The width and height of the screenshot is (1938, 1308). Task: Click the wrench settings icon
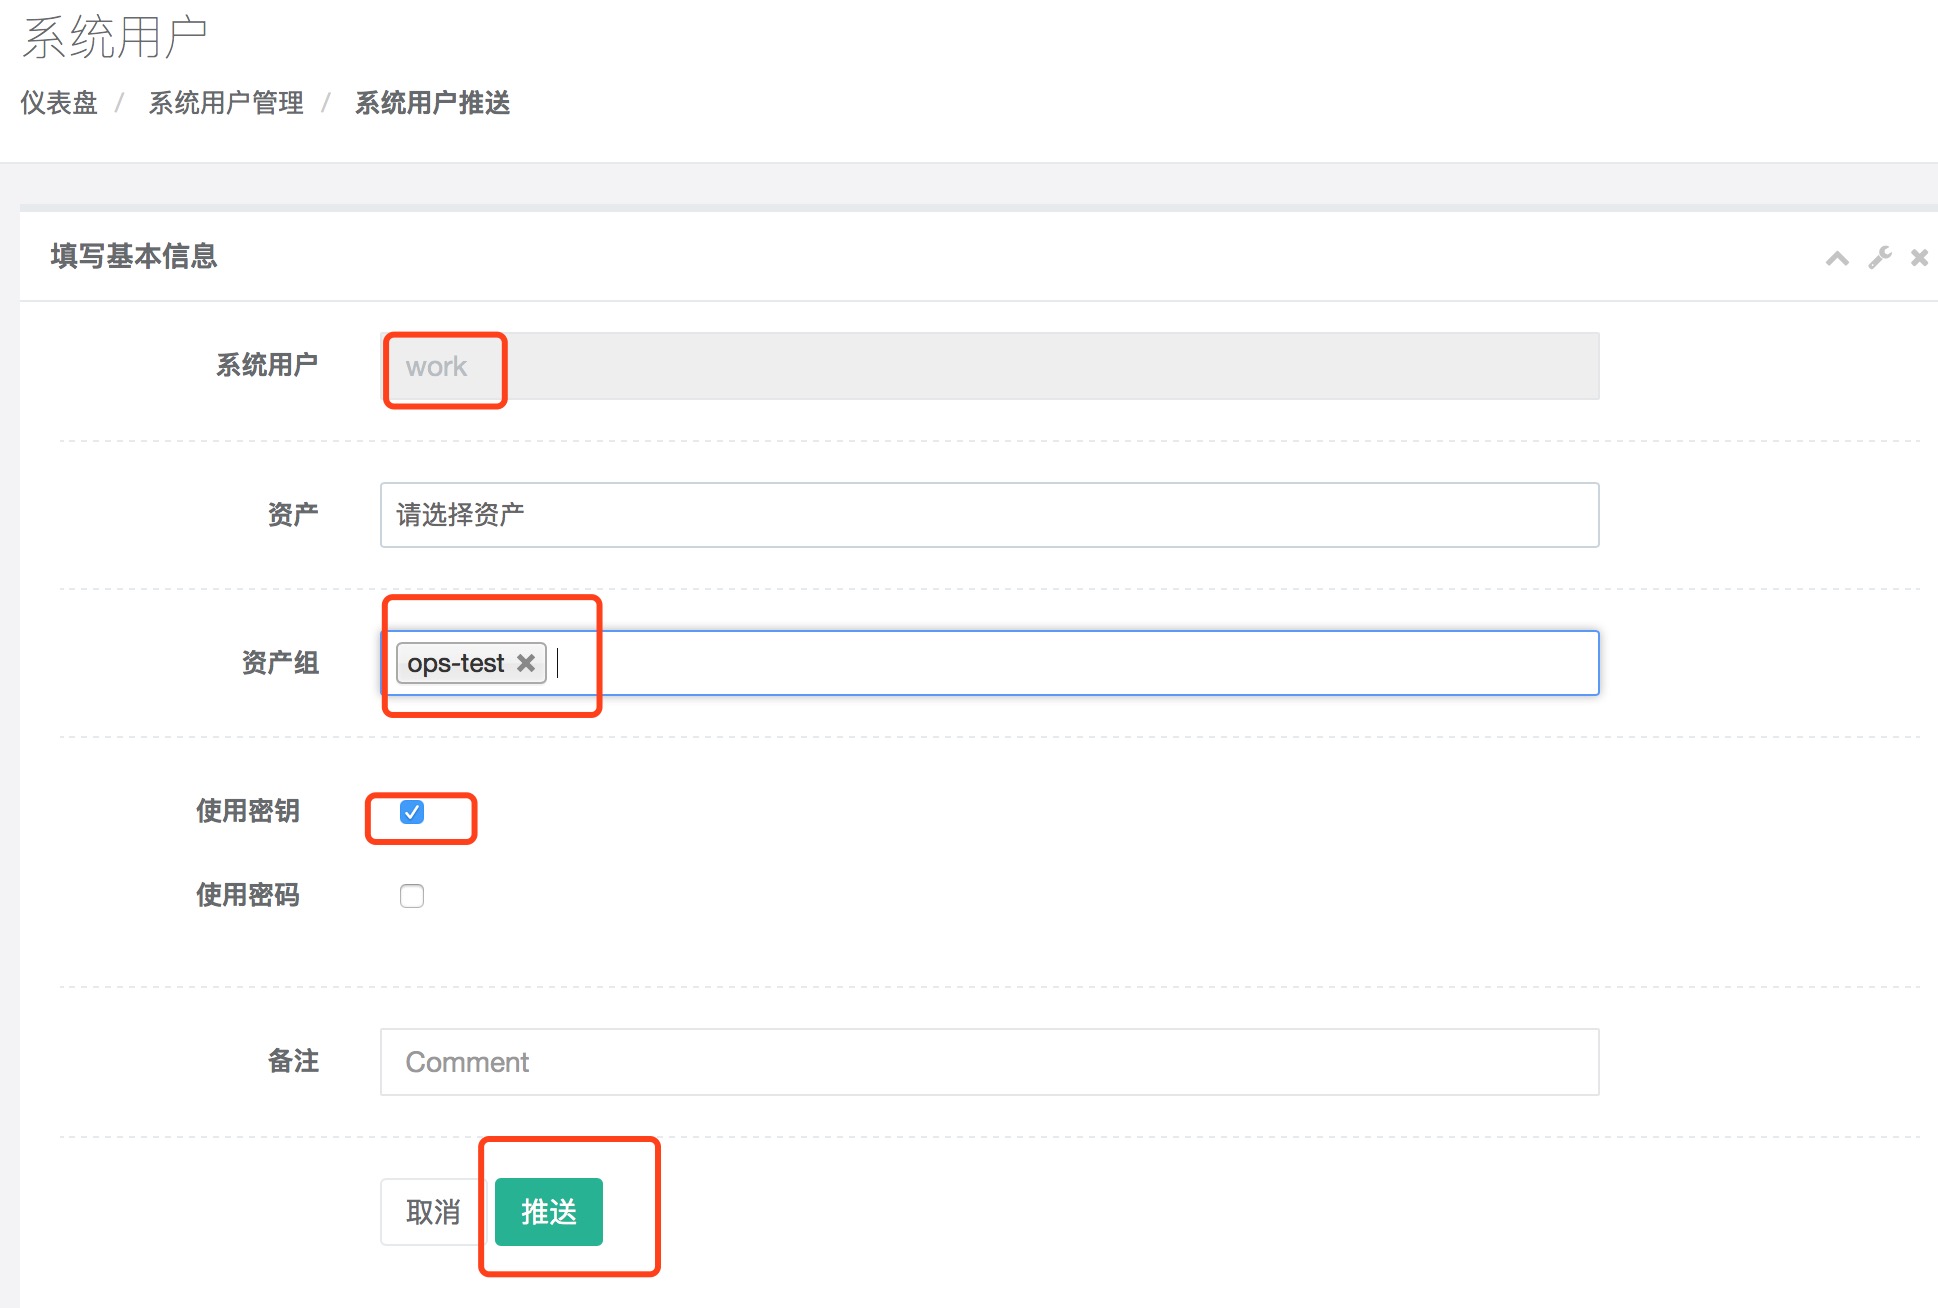[1879, 258]
